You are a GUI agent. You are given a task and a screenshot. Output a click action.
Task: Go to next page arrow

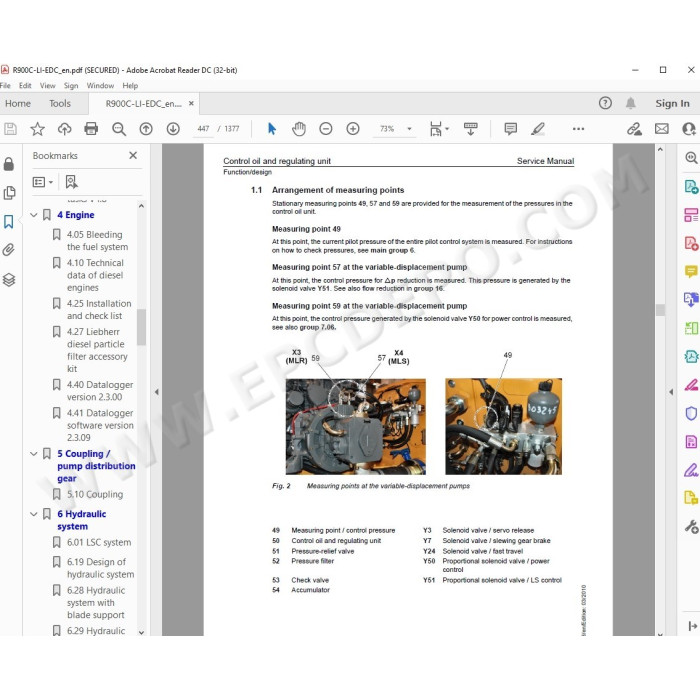click(x=173, y=129)
